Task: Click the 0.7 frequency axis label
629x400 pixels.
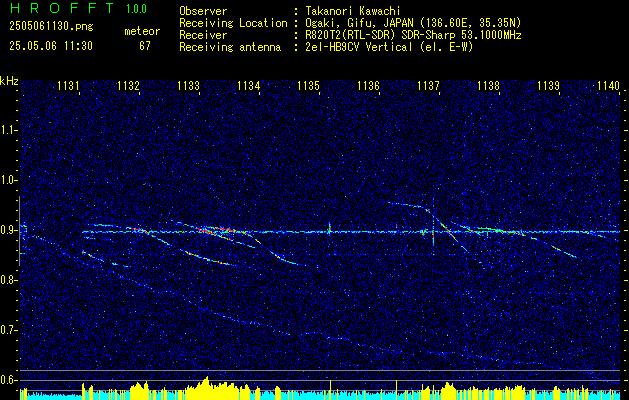Action: click(8, 330)
